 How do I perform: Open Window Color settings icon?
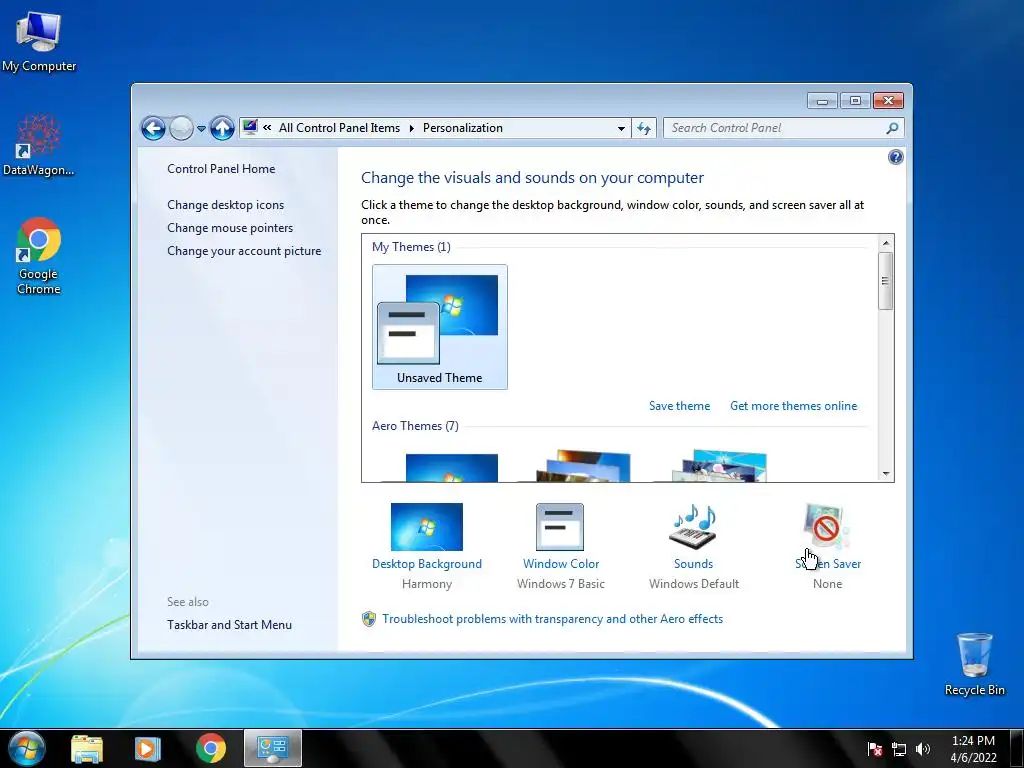click(560, 526)
